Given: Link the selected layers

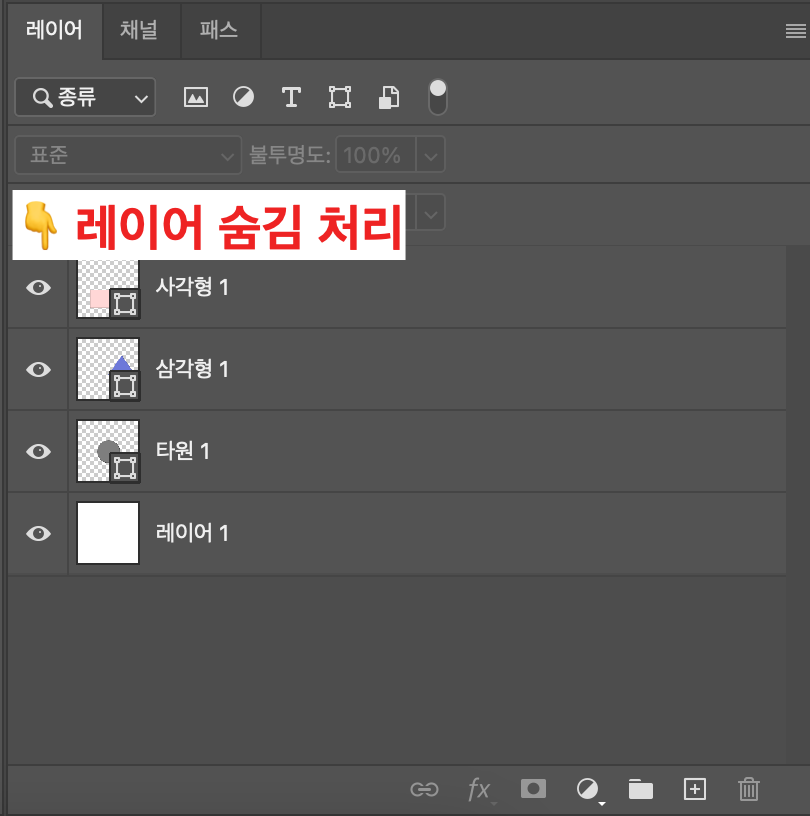Looking at the screenshot, I should [x=424, y=789].
